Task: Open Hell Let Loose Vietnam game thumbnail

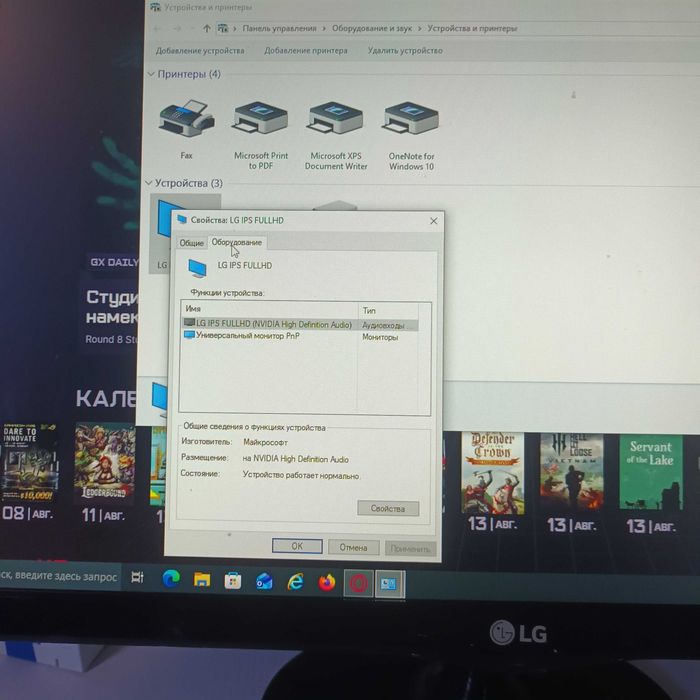Action: point(571,472)
